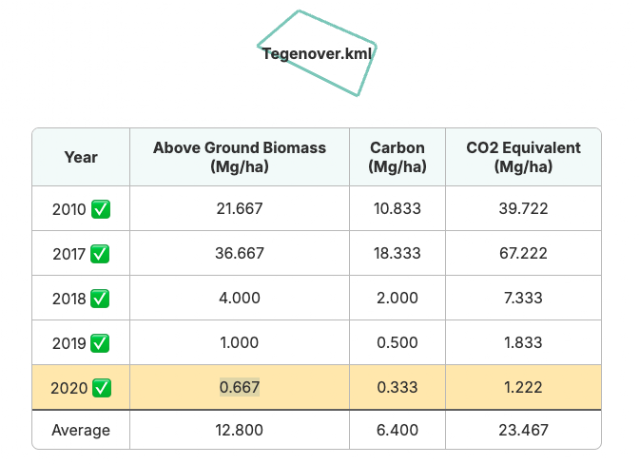Image resolution: width=640 pixels, height=465 pixels.
Task: Click the Year column header
Action: [81, 157]
